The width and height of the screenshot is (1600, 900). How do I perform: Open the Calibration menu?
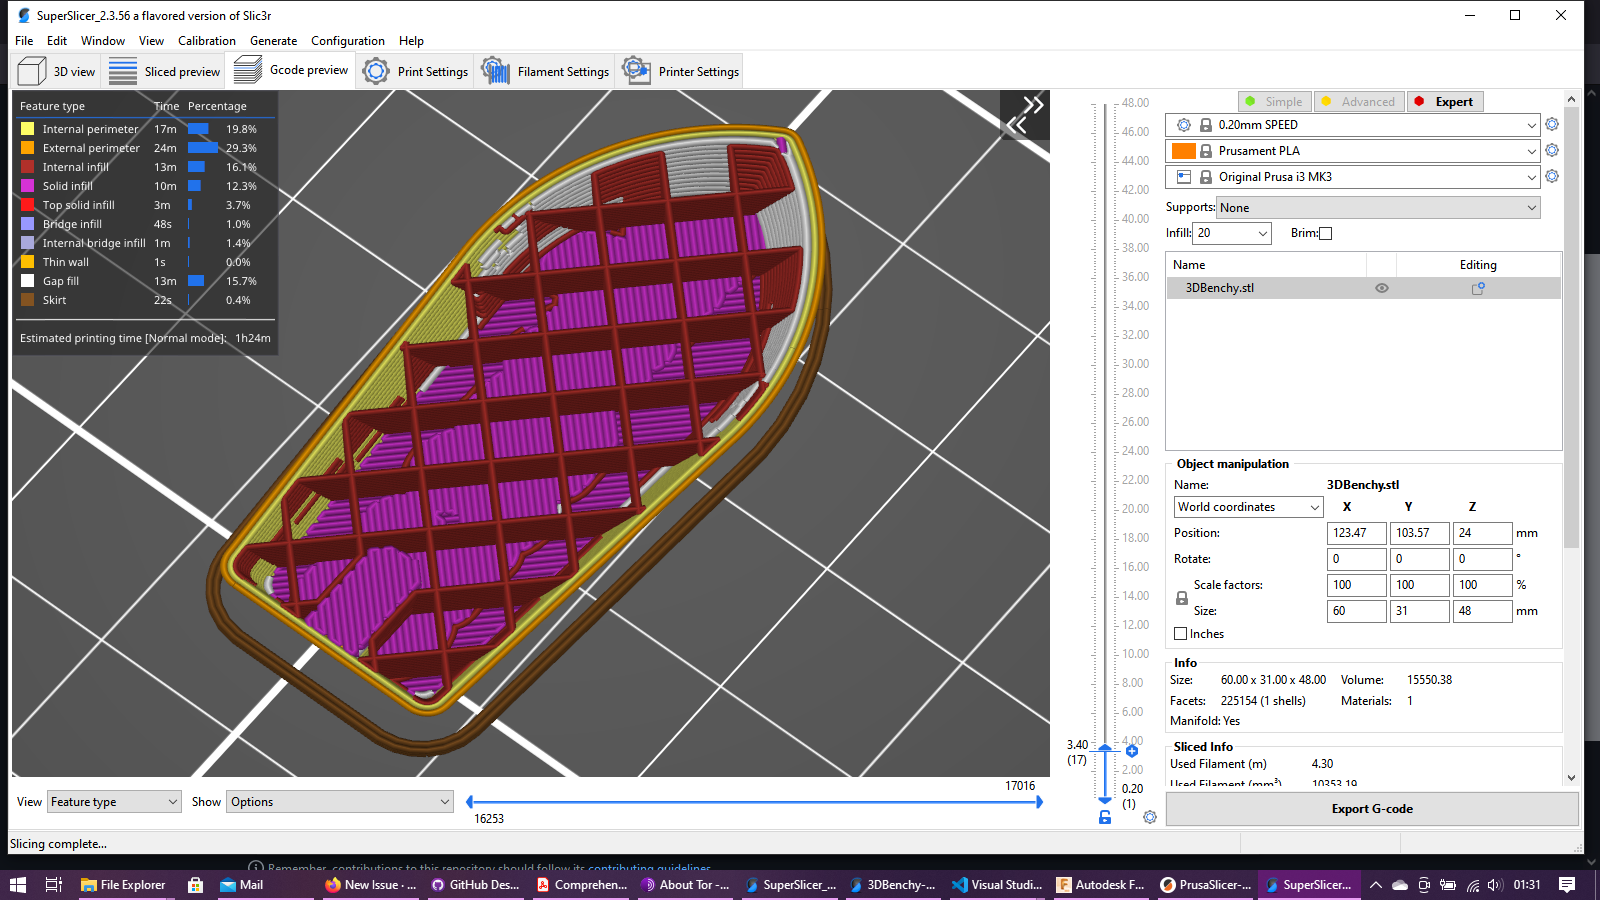[x=207, y=41]
